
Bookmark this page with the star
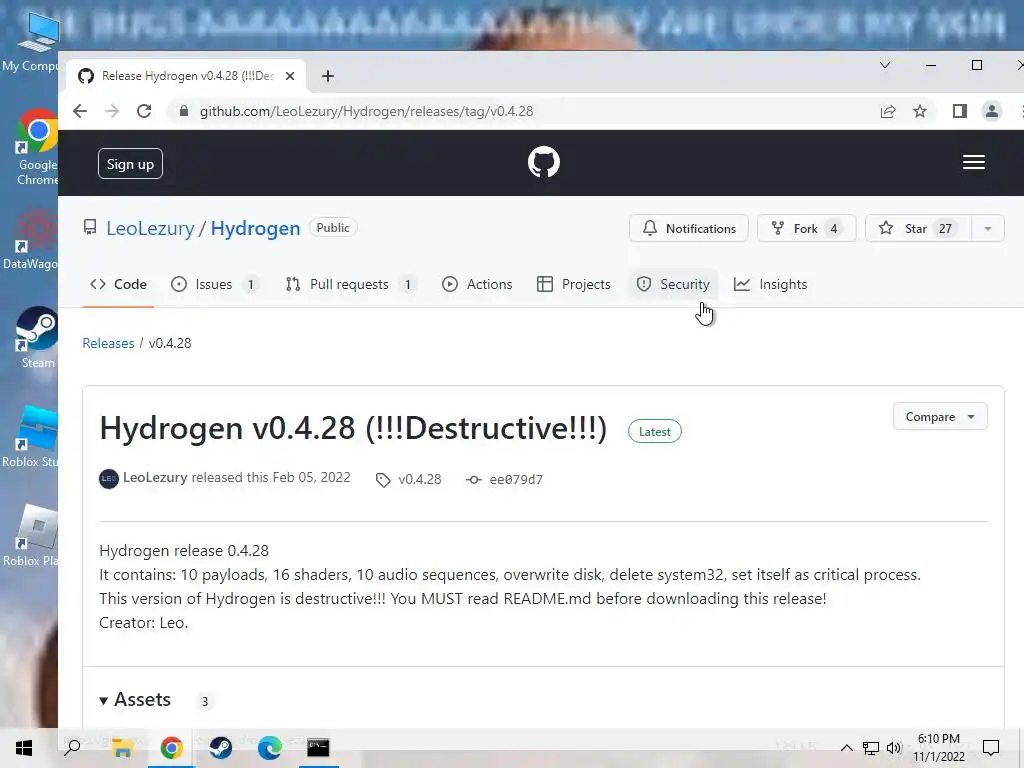(x=920, y=111)
